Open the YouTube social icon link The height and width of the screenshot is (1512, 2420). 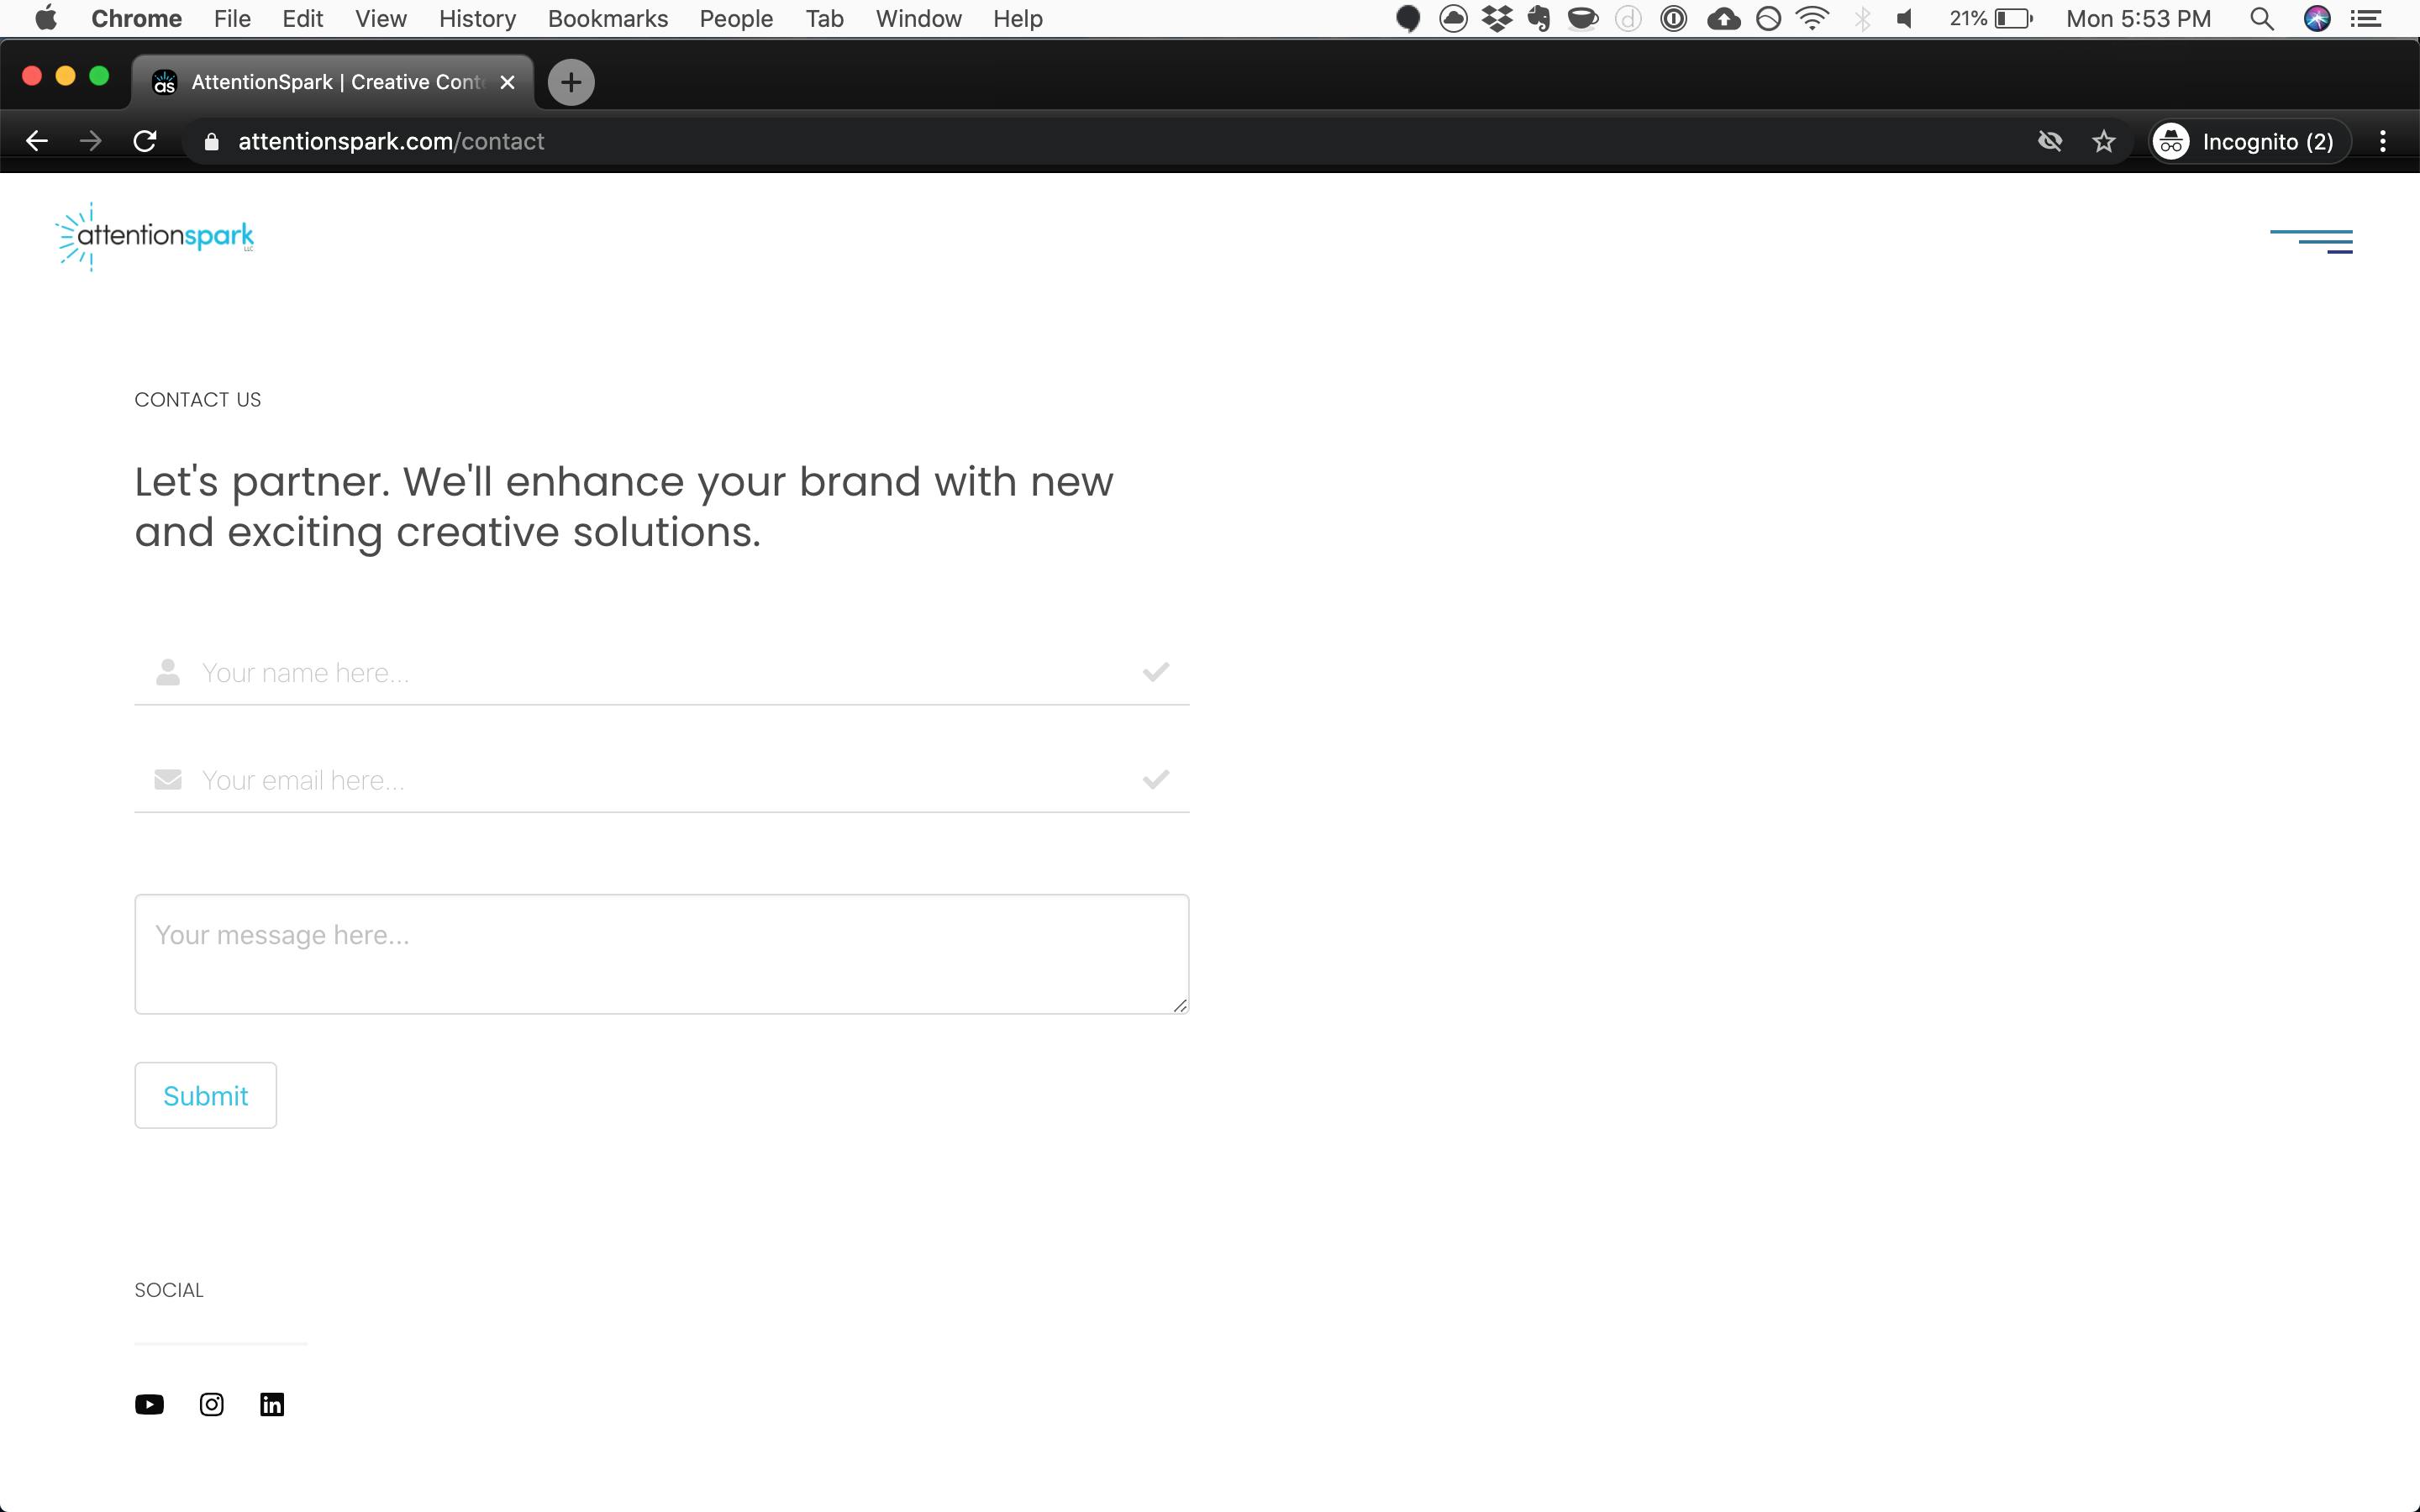point(150,1404)
